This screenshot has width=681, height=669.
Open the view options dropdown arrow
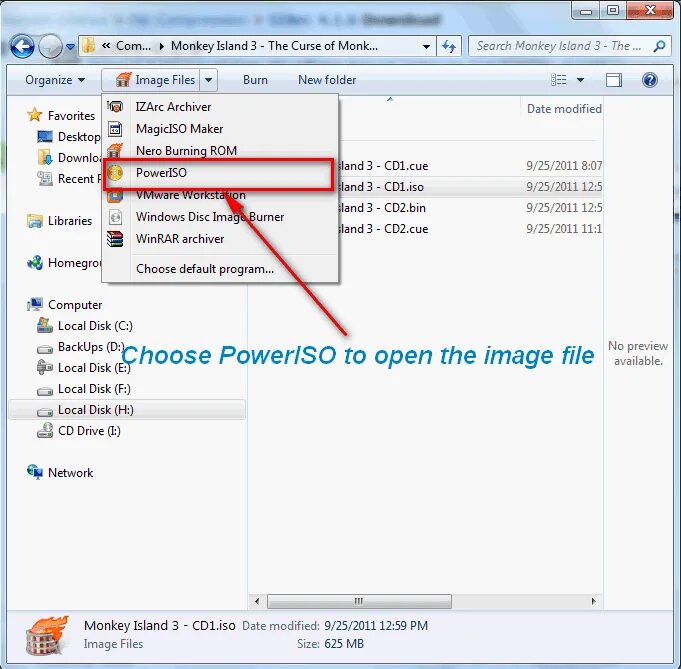tap(580, 80)
